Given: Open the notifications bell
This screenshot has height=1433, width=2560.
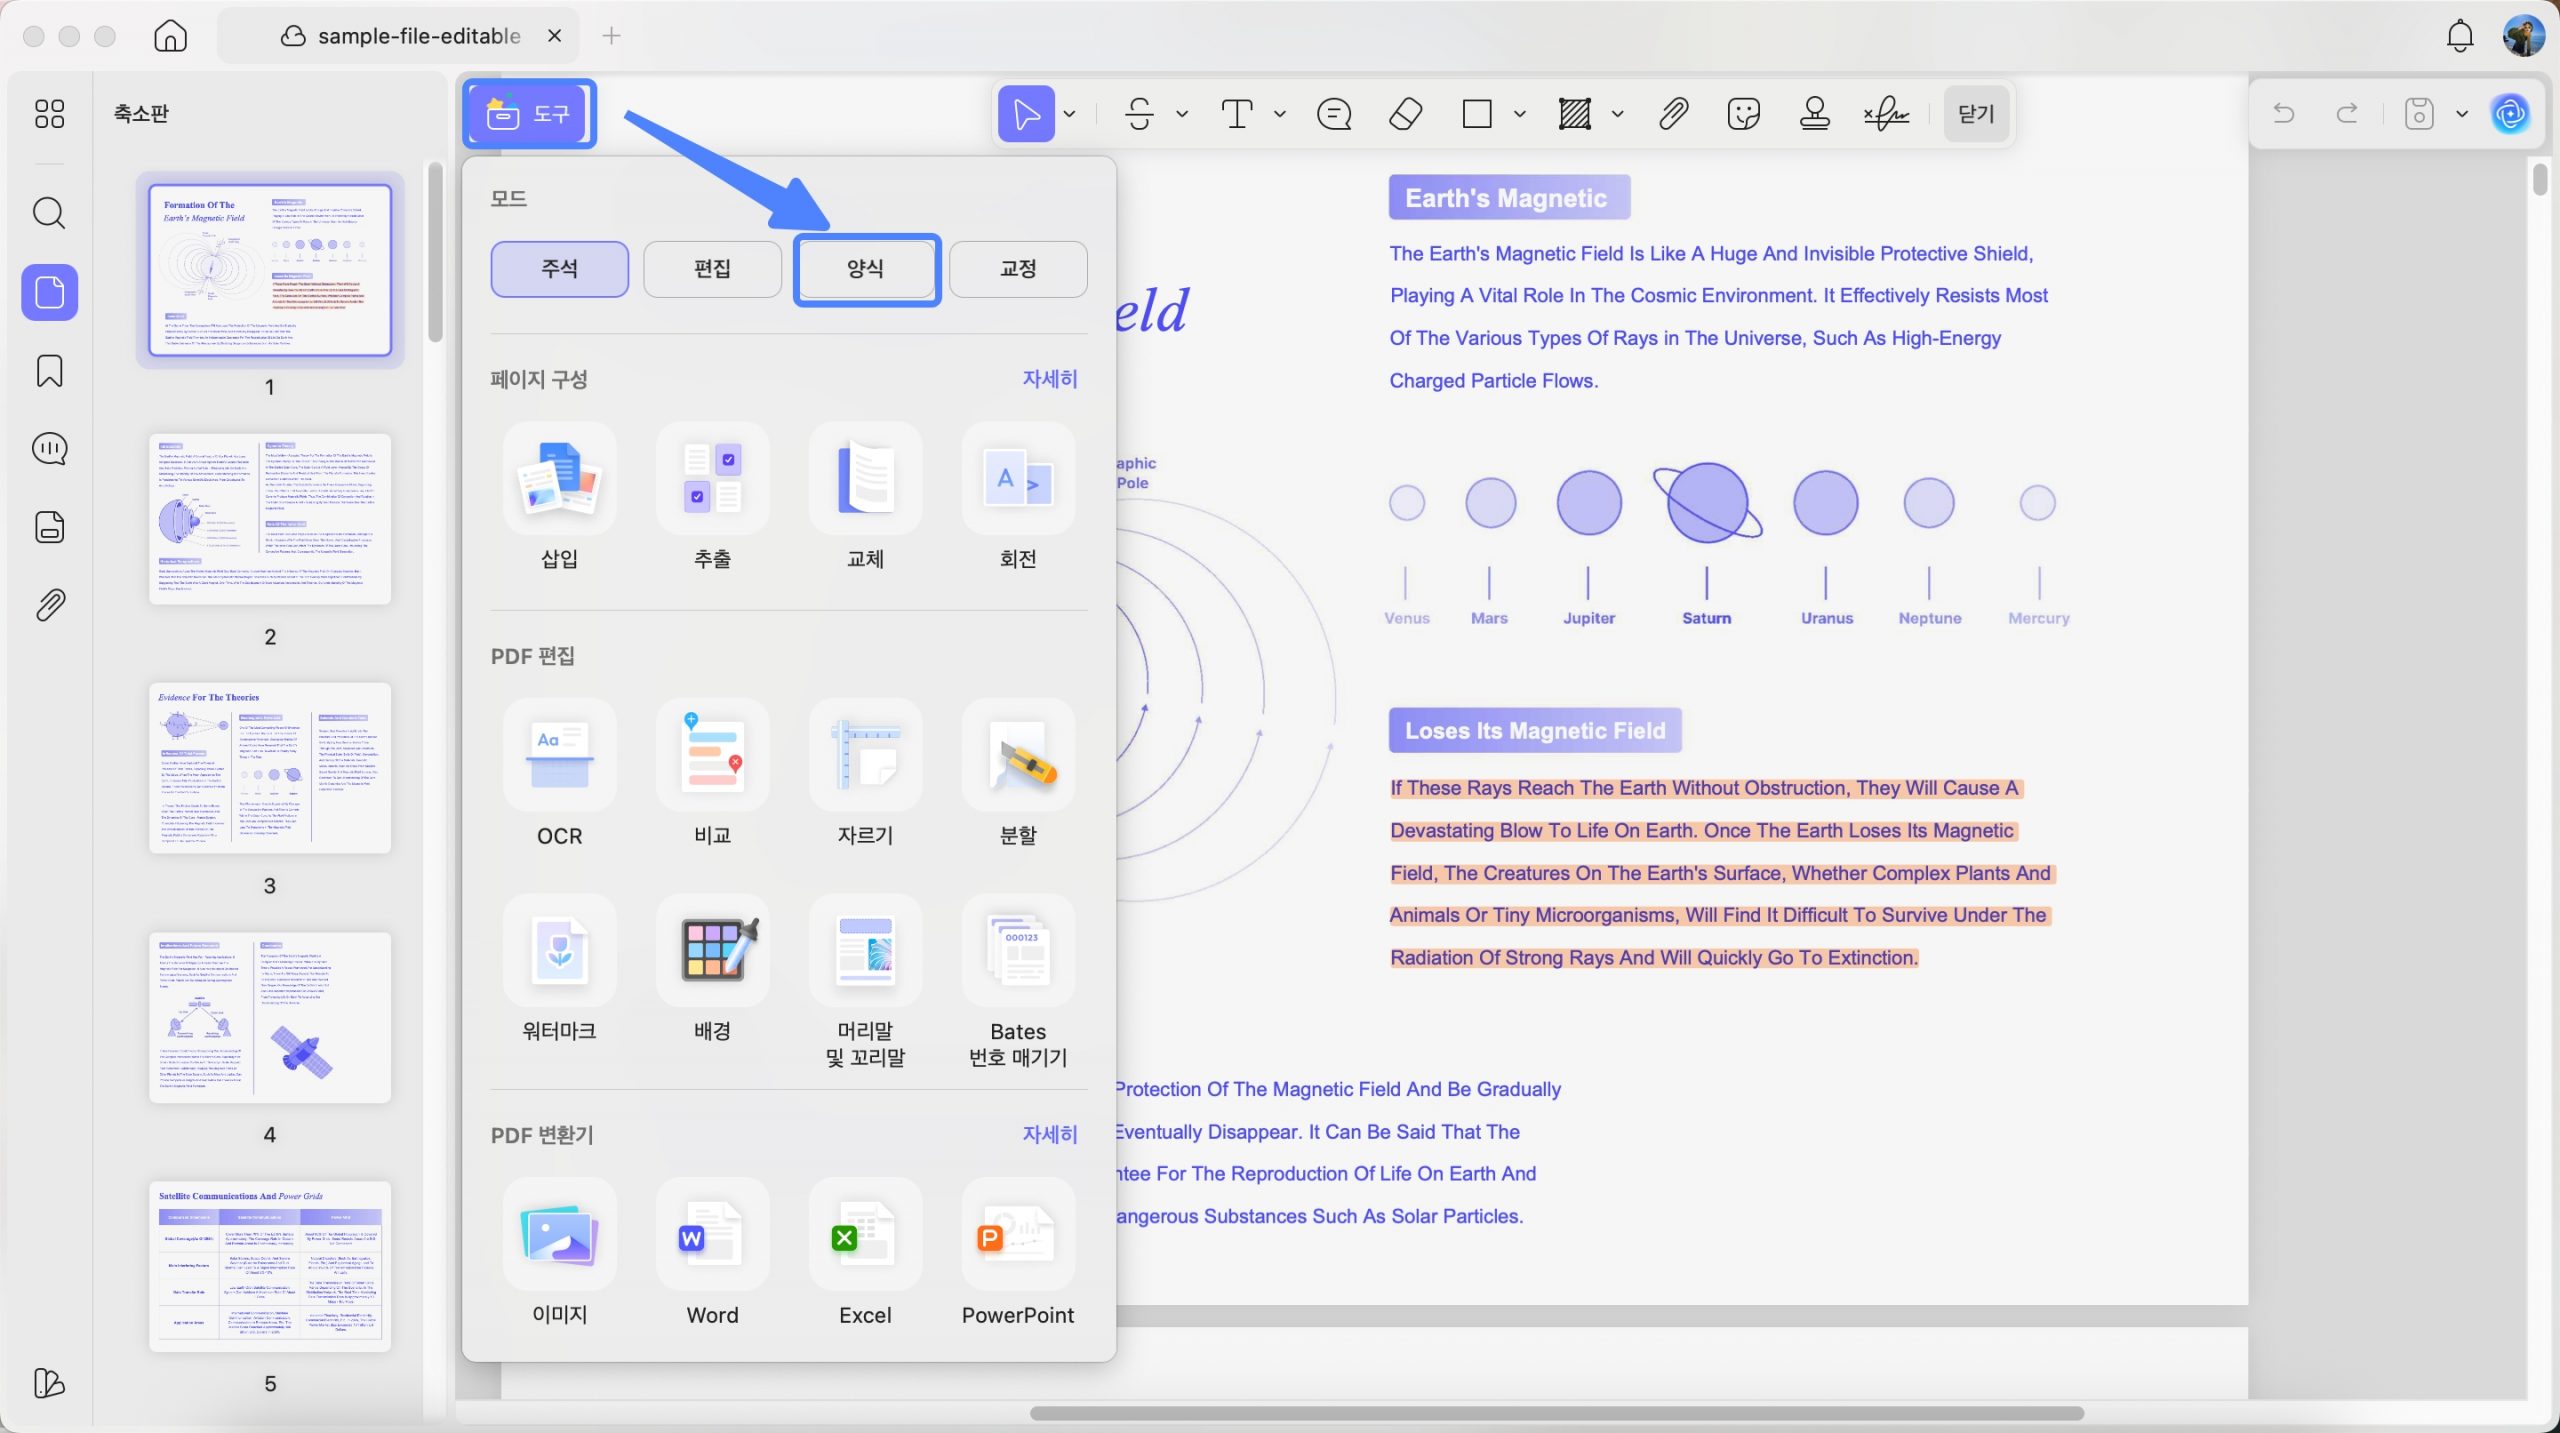Looking at the screenshot, I should coord(2460,36).
